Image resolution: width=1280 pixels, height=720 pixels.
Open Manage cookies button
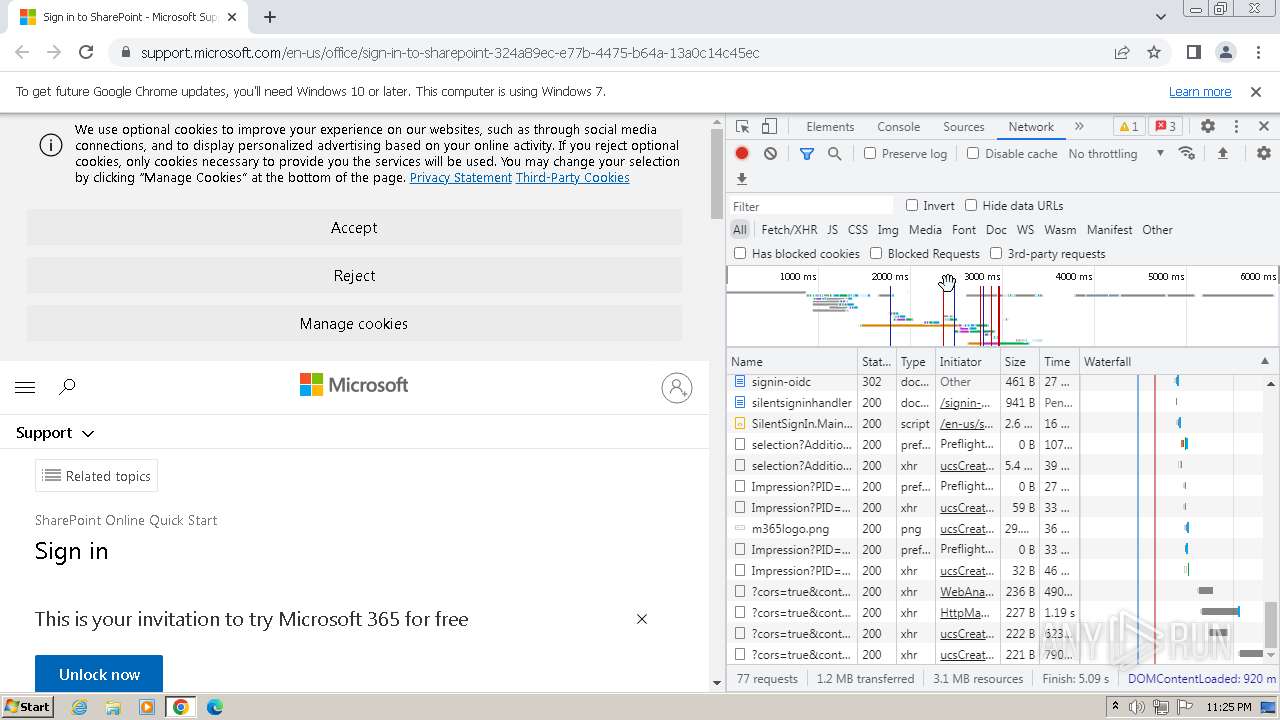coord(354,324)
